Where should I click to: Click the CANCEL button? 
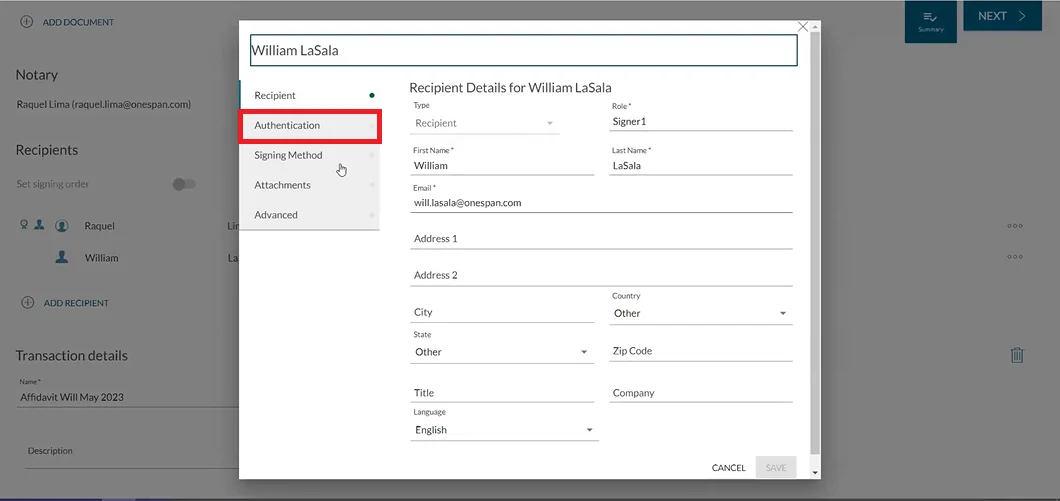[x=728, y=468]
